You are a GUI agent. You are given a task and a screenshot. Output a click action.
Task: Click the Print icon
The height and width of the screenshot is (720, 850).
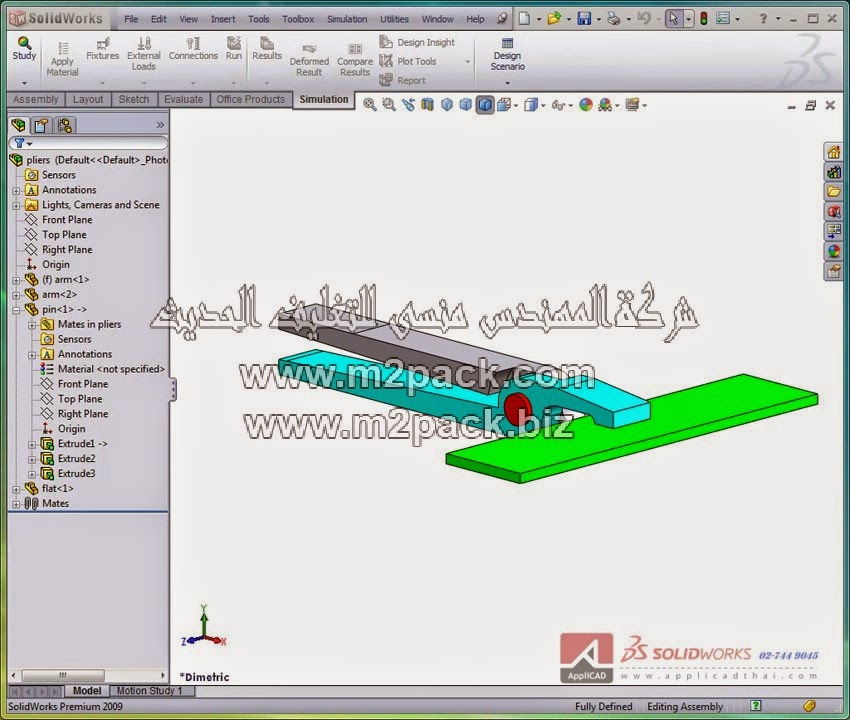[x=614, y=18]
